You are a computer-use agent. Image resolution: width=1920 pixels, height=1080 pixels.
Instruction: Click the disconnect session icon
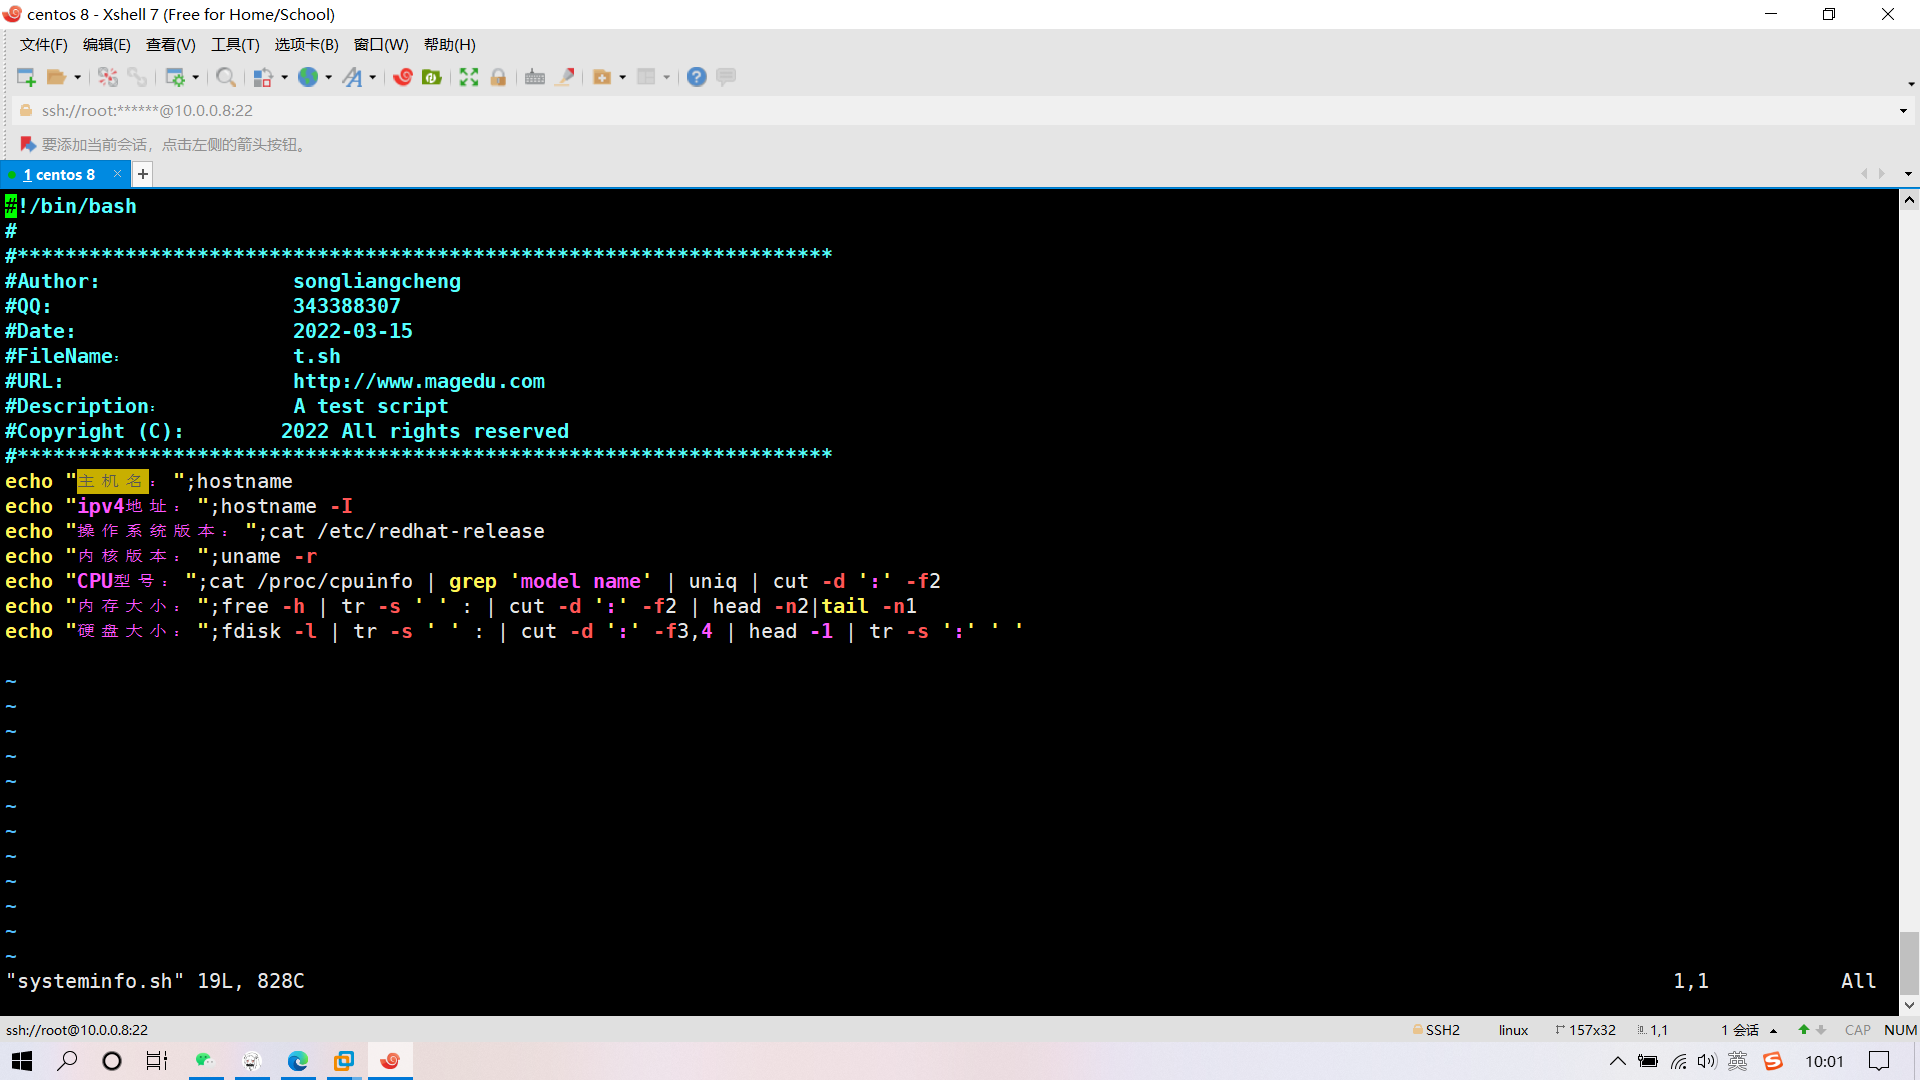click(x=108, y=77)
